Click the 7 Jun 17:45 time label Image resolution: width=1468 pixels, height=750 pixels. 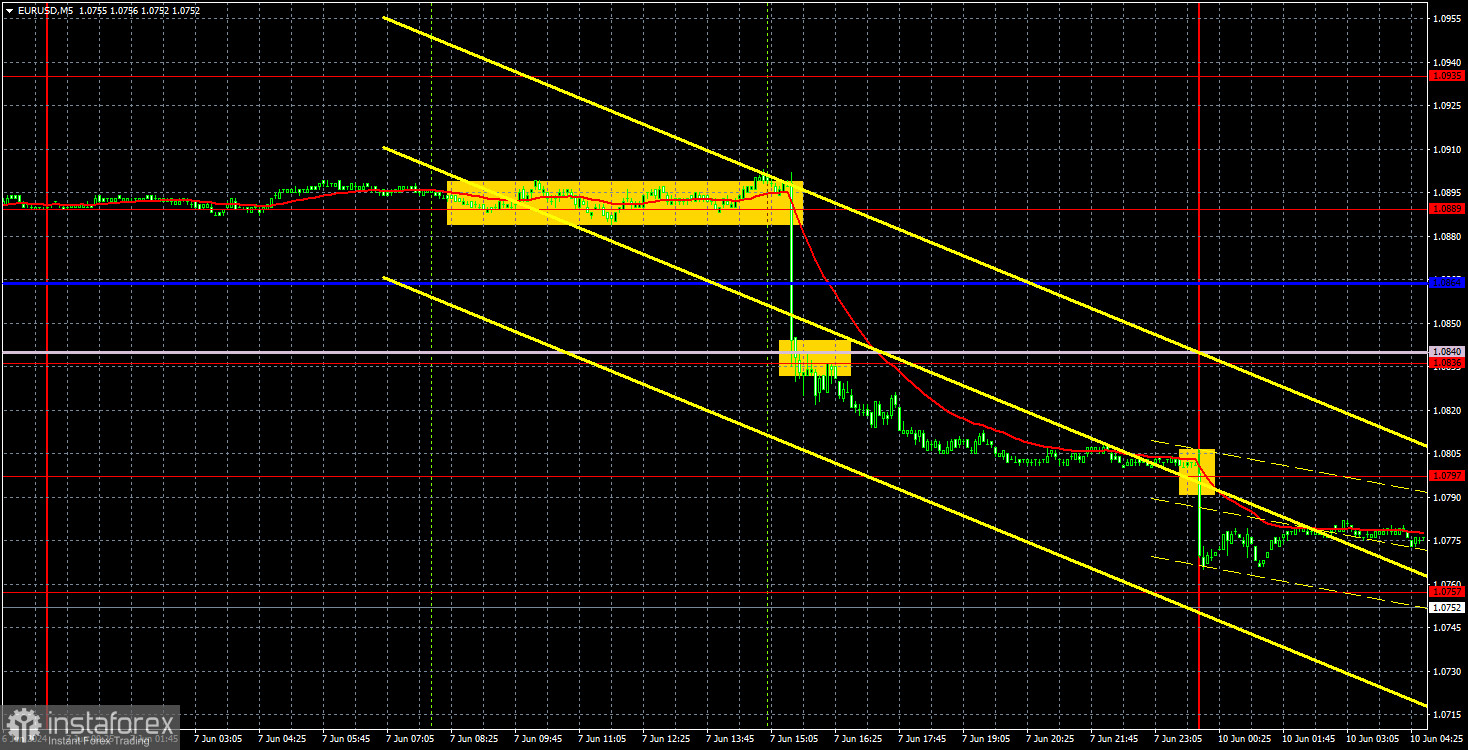[922, 739]
